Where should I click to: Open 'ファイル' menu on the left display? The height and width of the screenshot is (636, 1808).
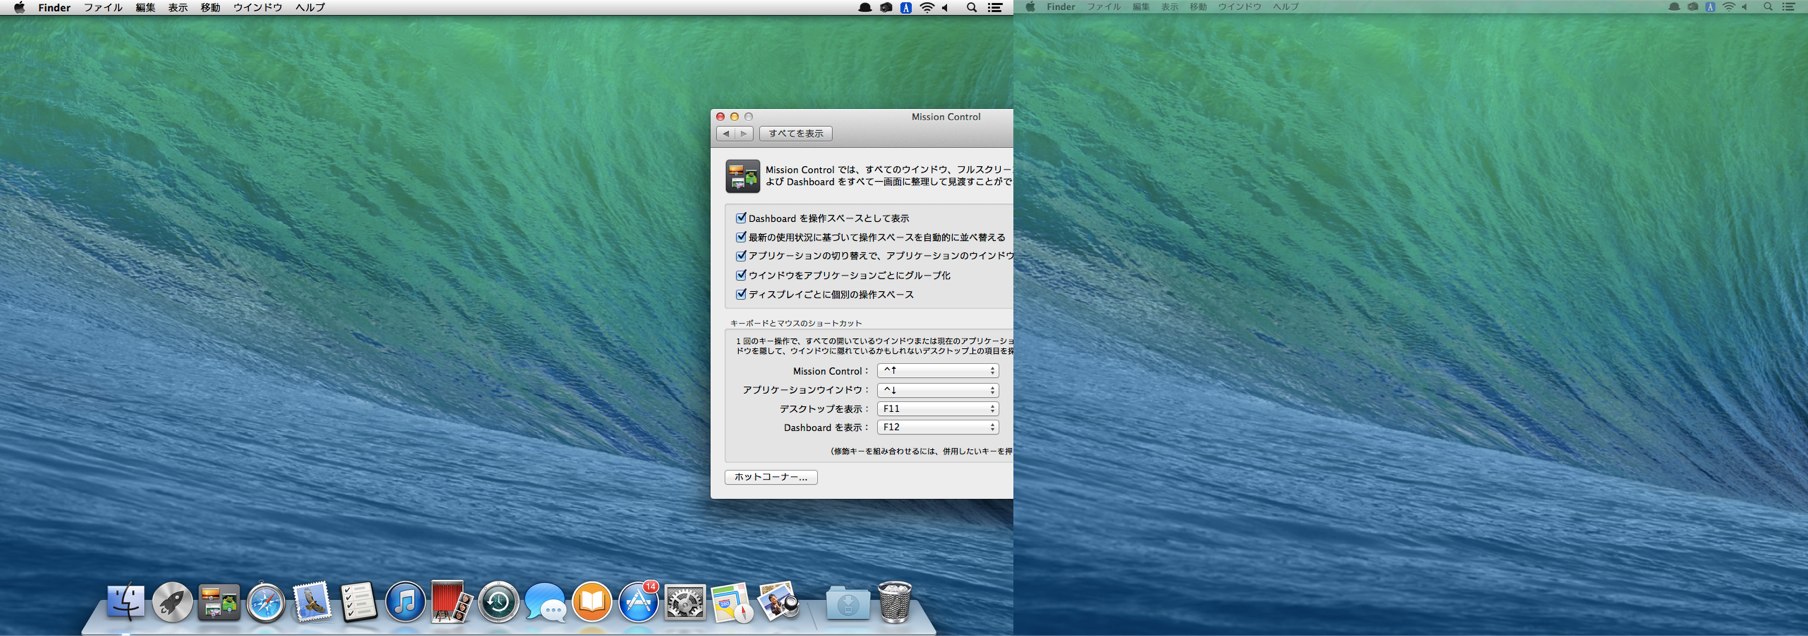(x=103, y=7)
